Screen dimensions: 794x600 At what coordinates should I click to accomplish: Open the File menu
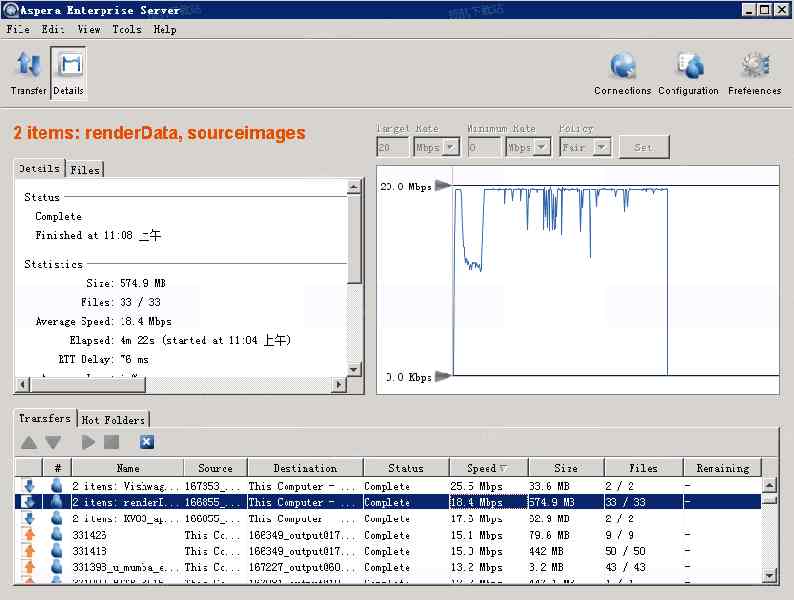(x=18, y=29)
